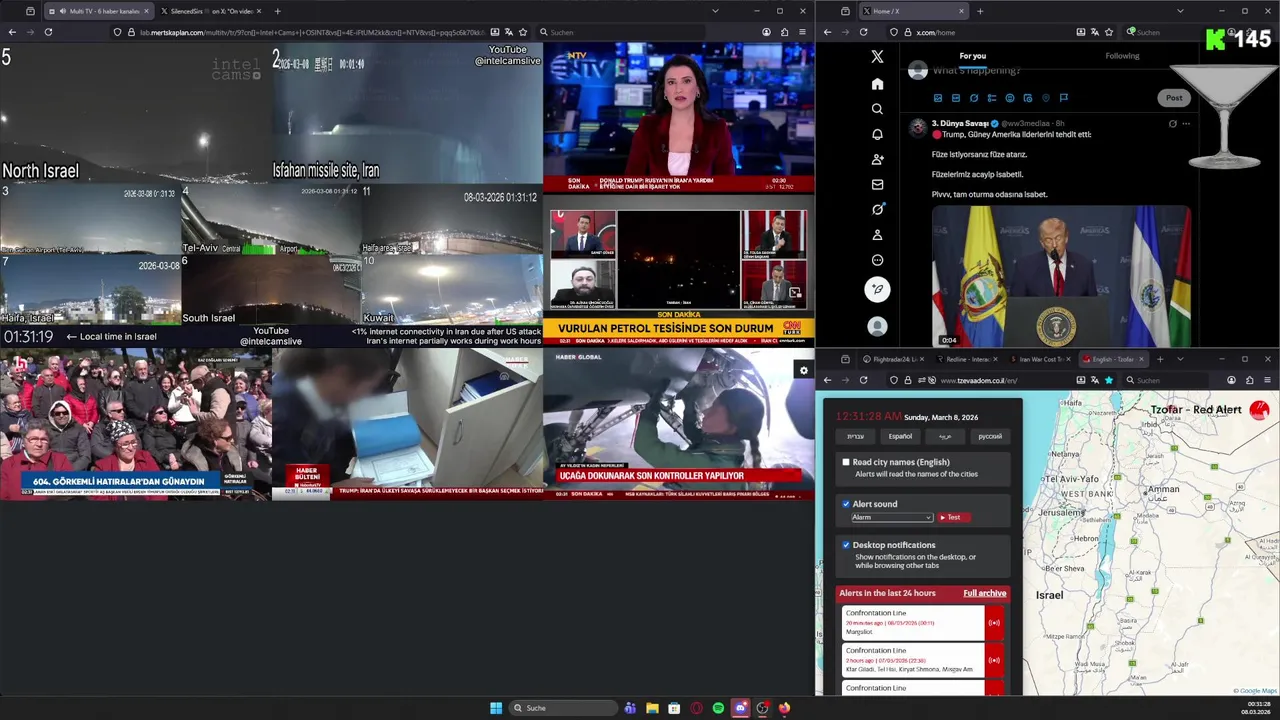Add poll icon in X composer
The height and width of the screenshot is (720, 1280).
[992, 98]
